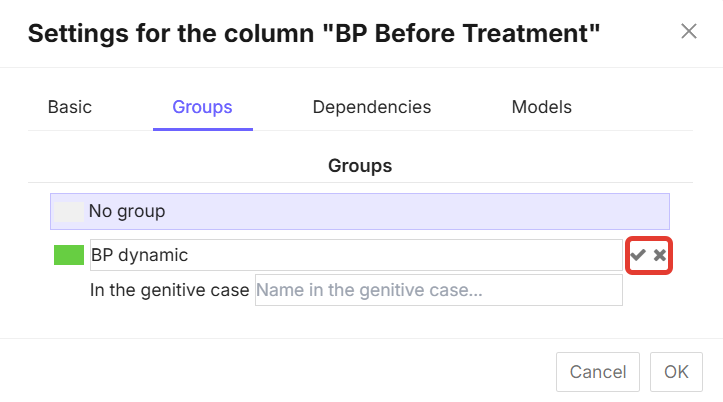Go to the Models tab
Viewport: 723px width, 402px height.
click(541, 107)
